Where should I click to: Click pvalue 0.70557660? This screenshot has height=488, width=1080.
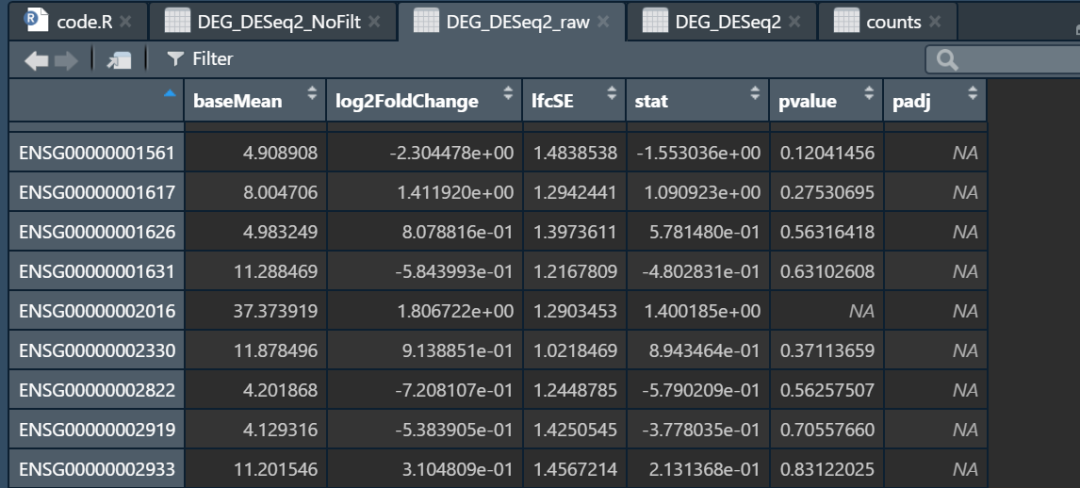tap(827, 430)
